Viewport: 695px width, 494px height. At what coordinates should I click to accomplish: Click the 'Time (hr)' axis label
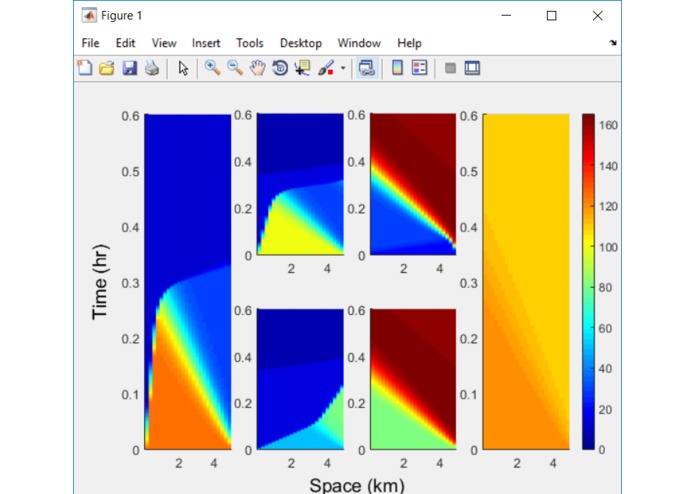pos(100,282)
